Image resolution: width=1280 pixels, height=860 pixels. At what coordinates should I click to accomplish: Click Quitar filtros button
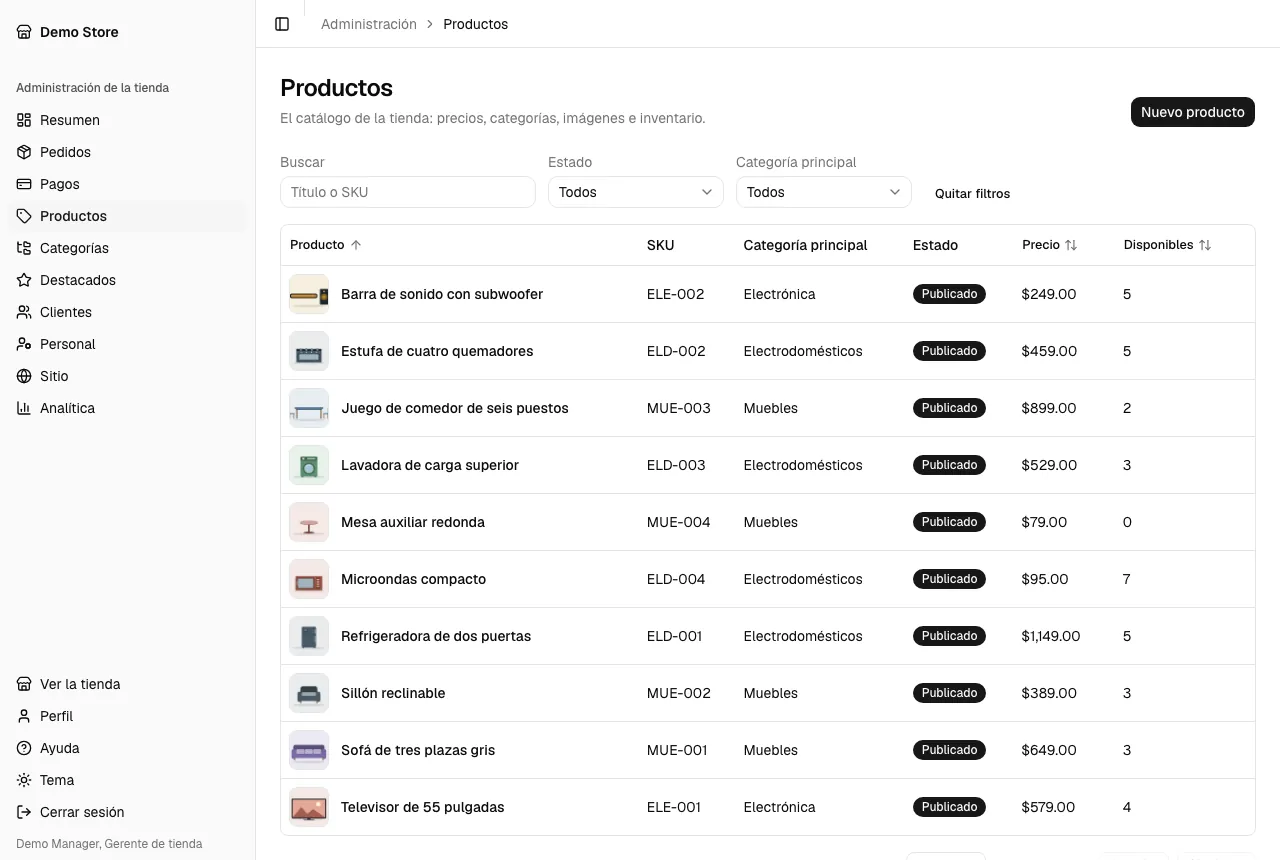point(973,193)
